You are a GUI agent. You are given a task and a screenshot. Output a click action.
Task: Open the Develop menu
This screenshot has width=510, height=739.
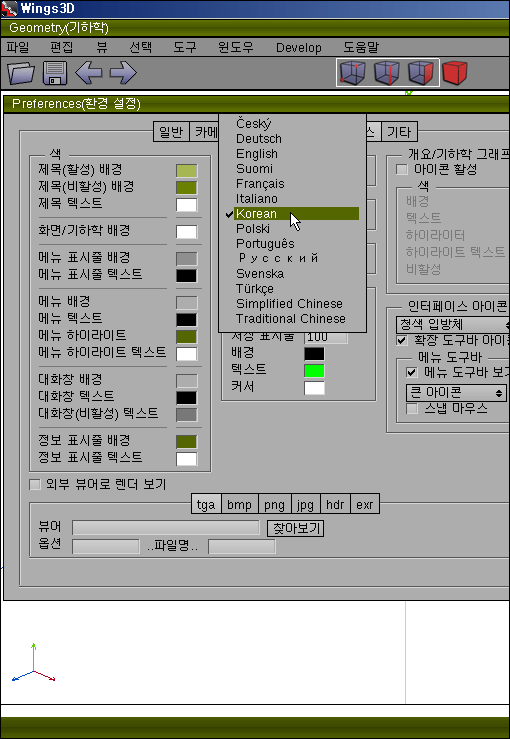click(299, 48)
